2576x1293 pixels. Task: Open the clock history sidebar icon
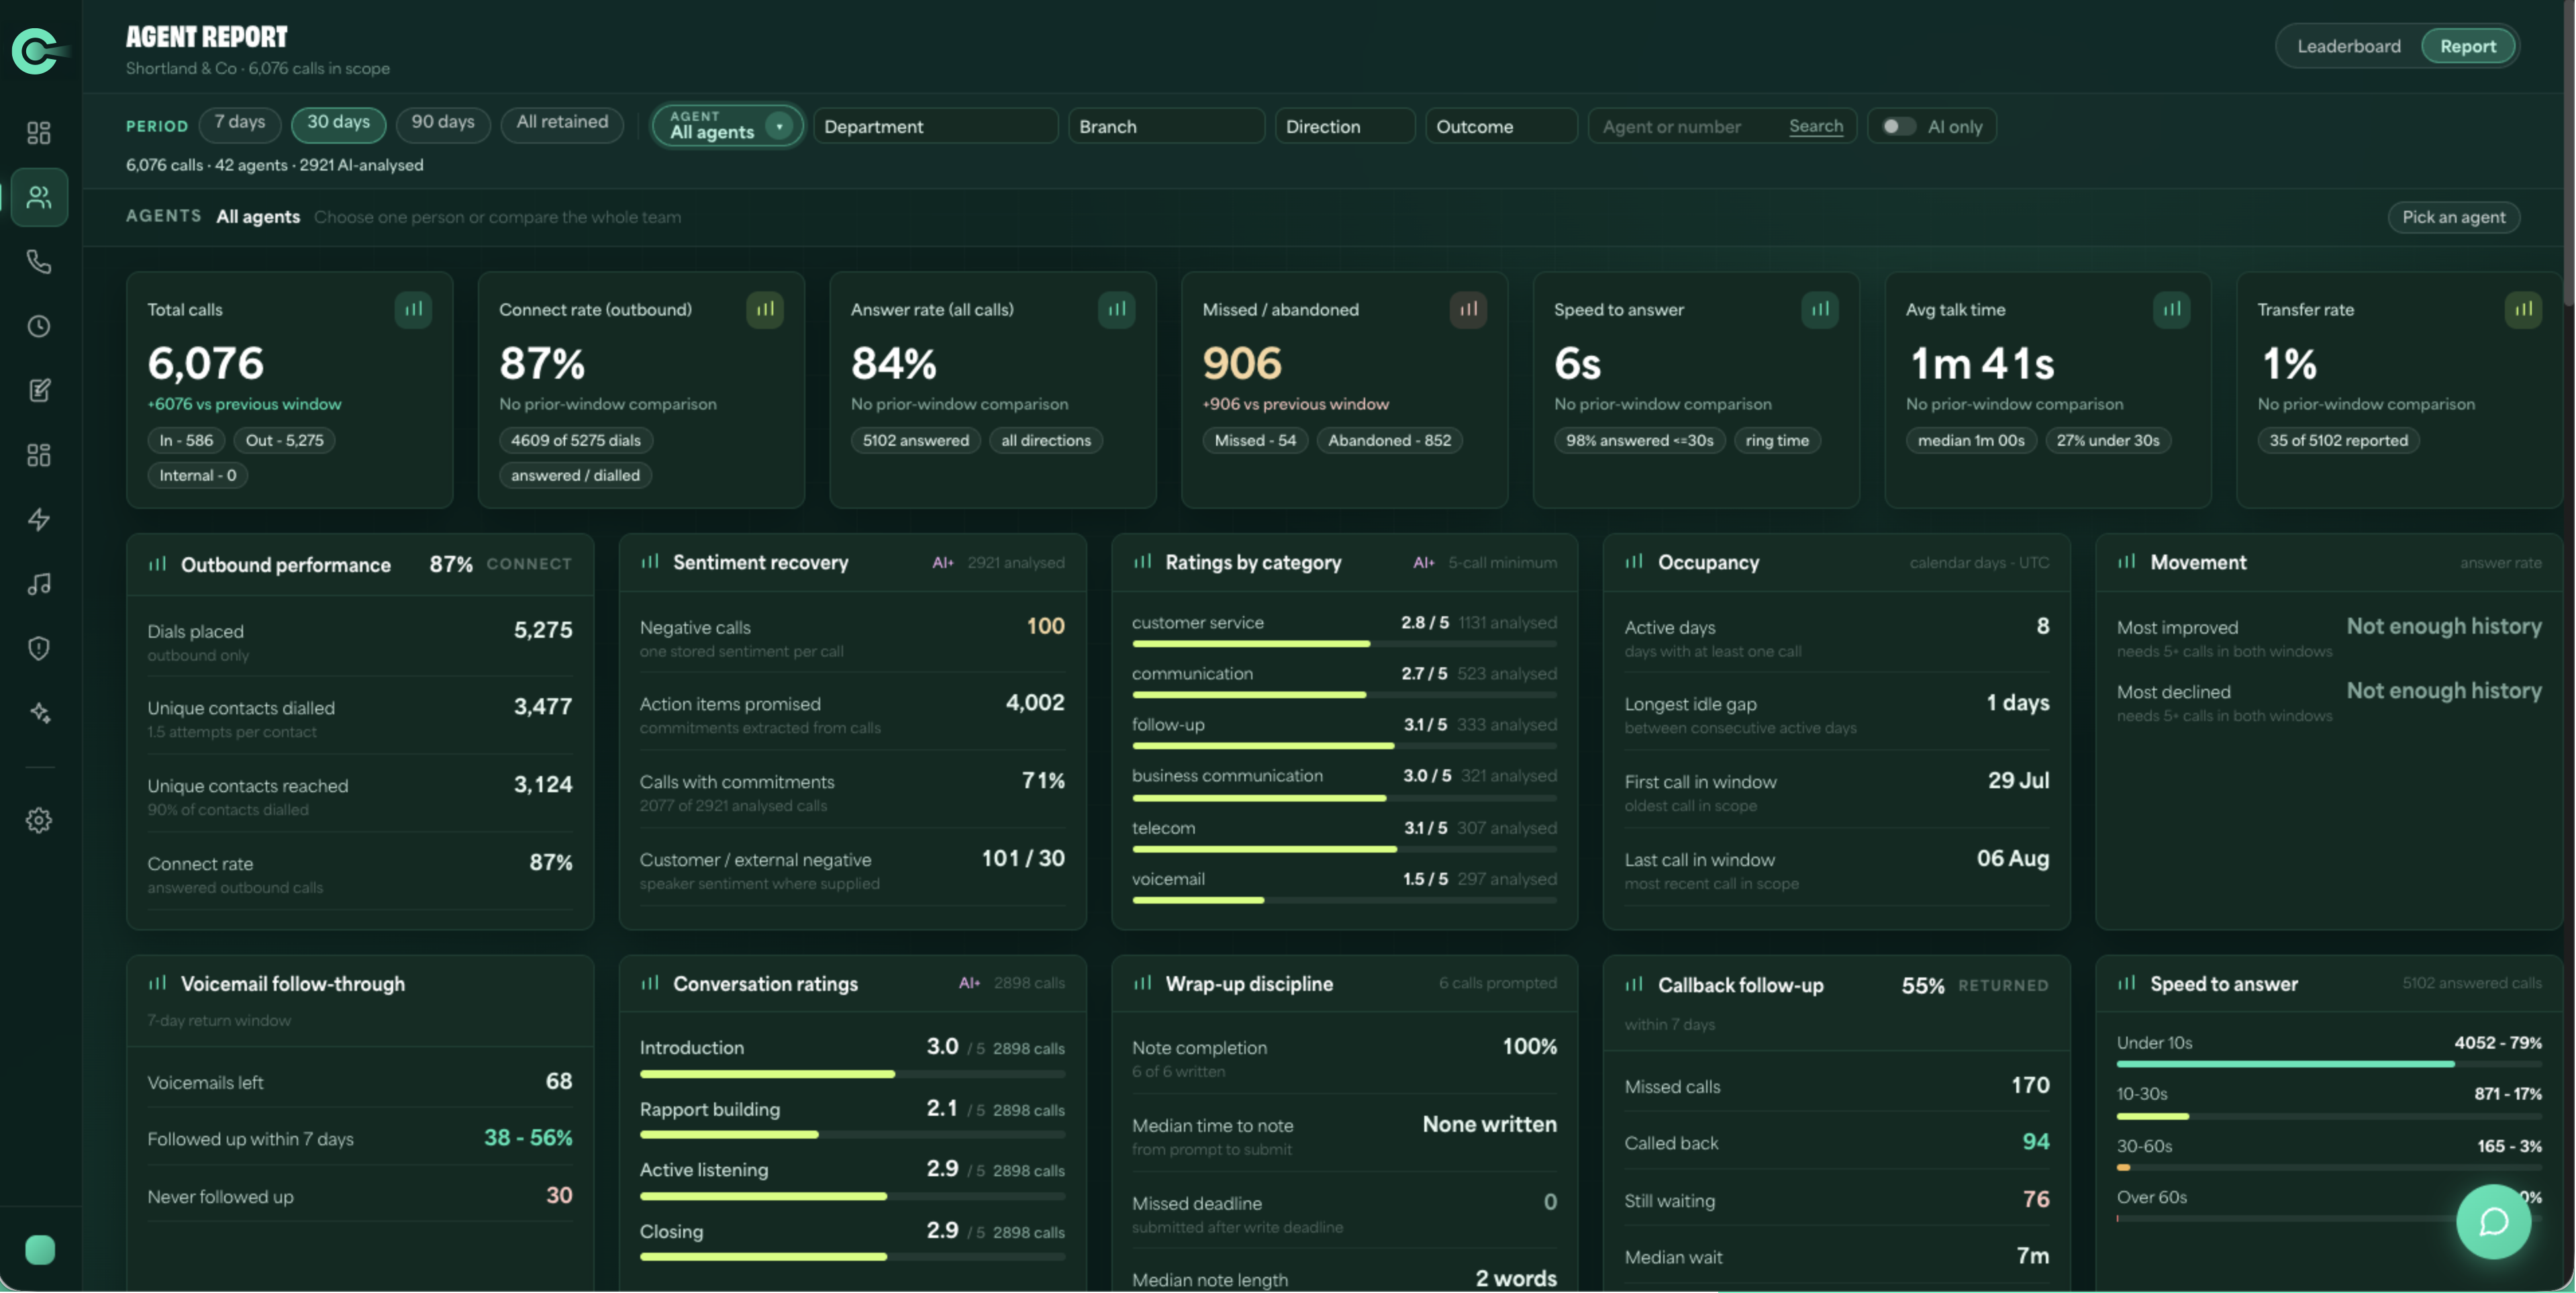tap(39, 326)
